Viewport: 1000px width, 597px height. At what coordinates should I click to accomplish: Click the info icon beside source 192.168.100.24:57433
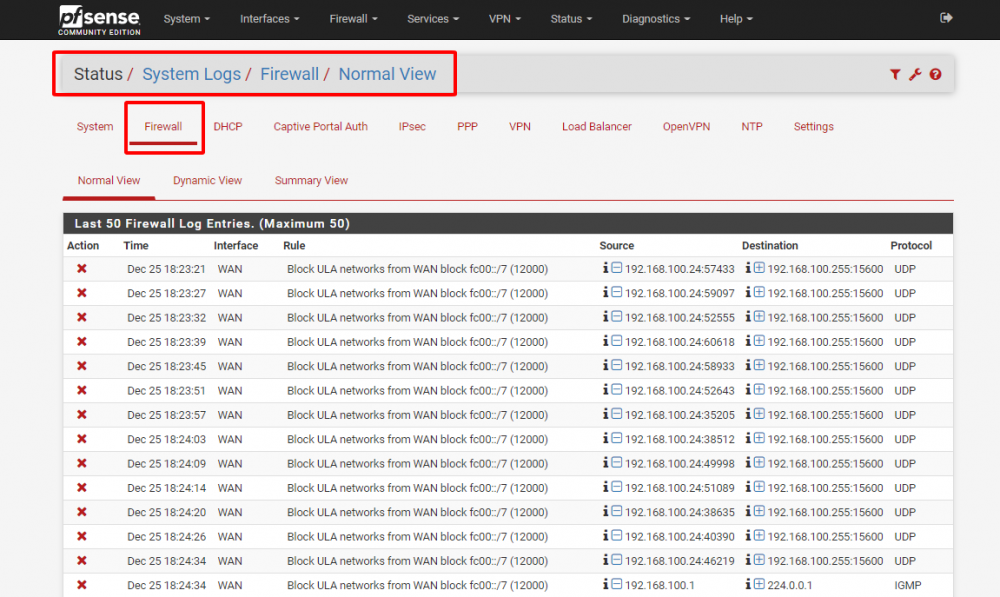(x=608, y=269)
